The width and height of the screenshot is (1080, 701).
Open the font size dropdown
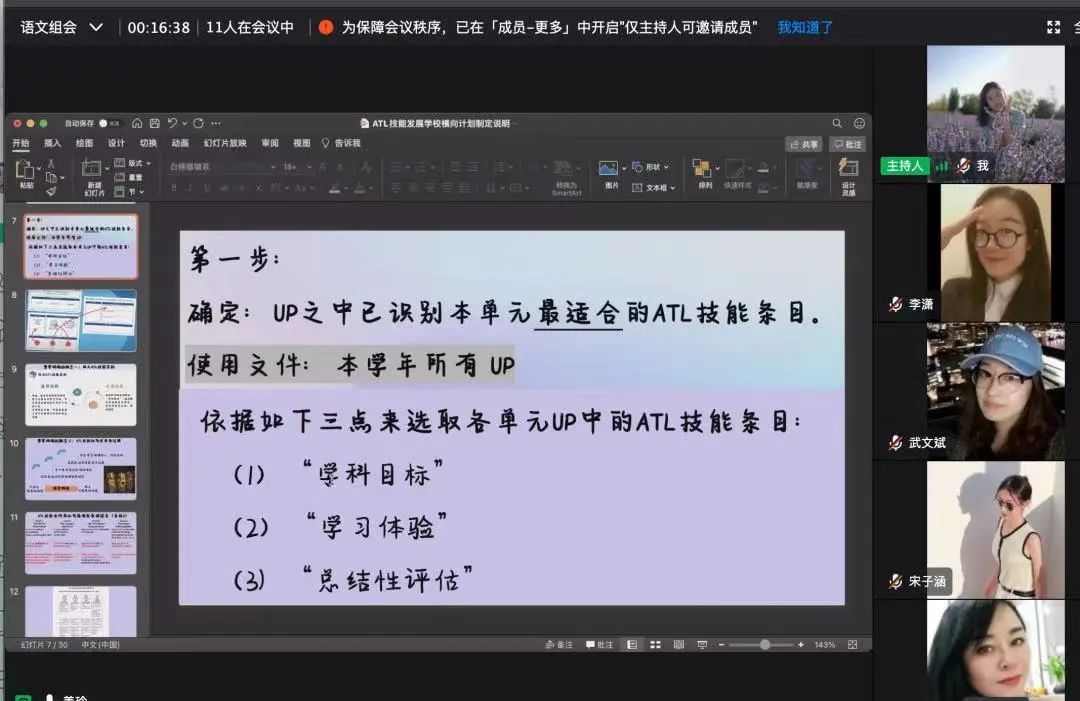[309, 167]
